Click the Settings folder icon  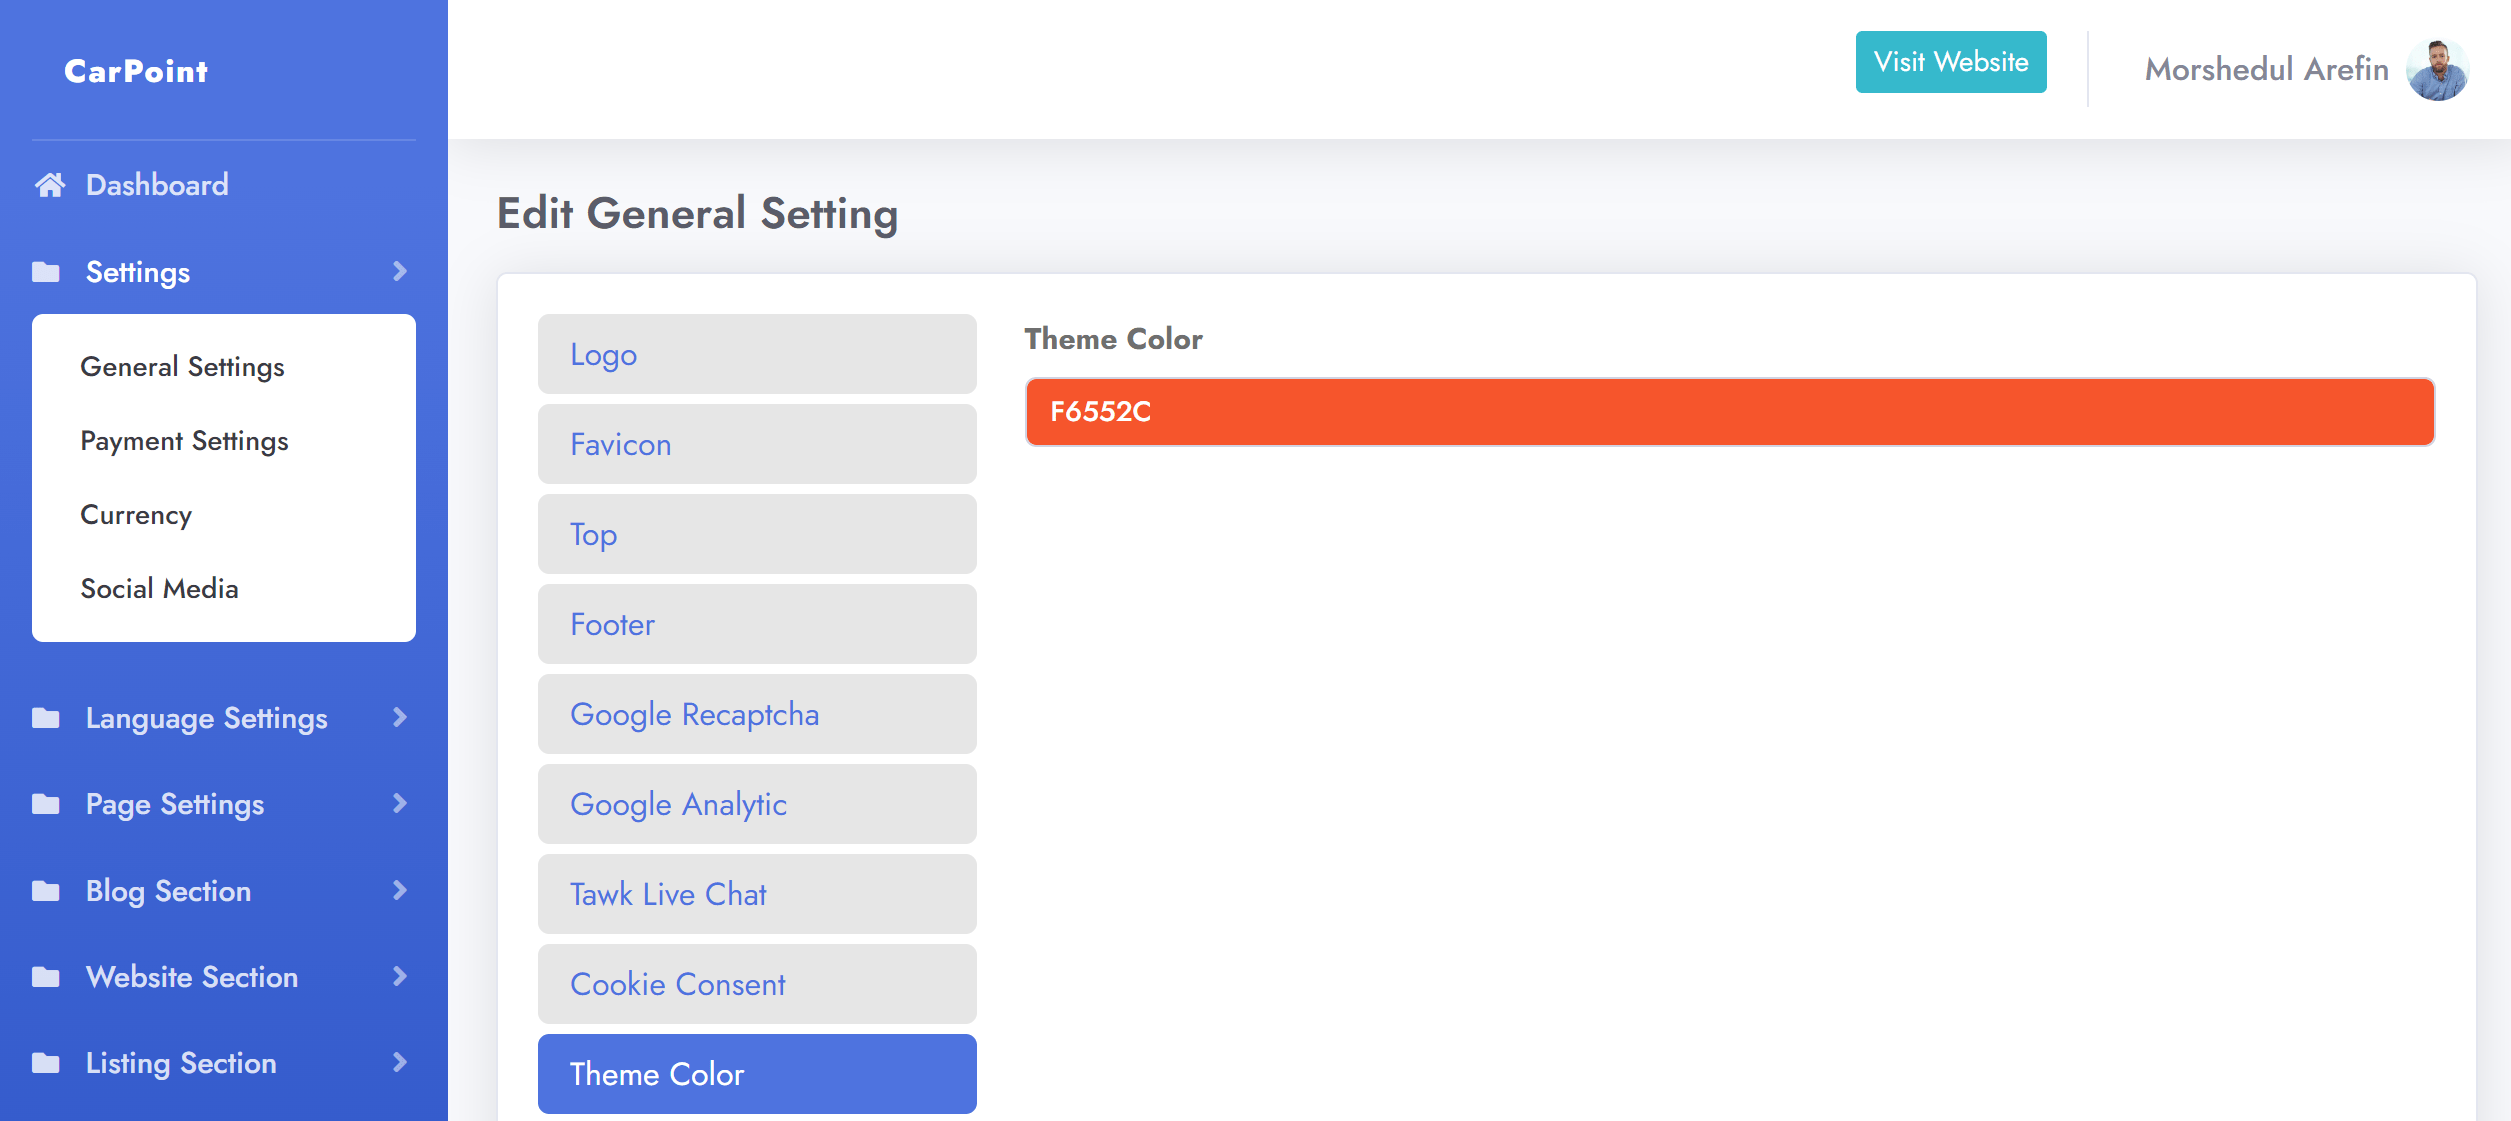tap(46, 272)
